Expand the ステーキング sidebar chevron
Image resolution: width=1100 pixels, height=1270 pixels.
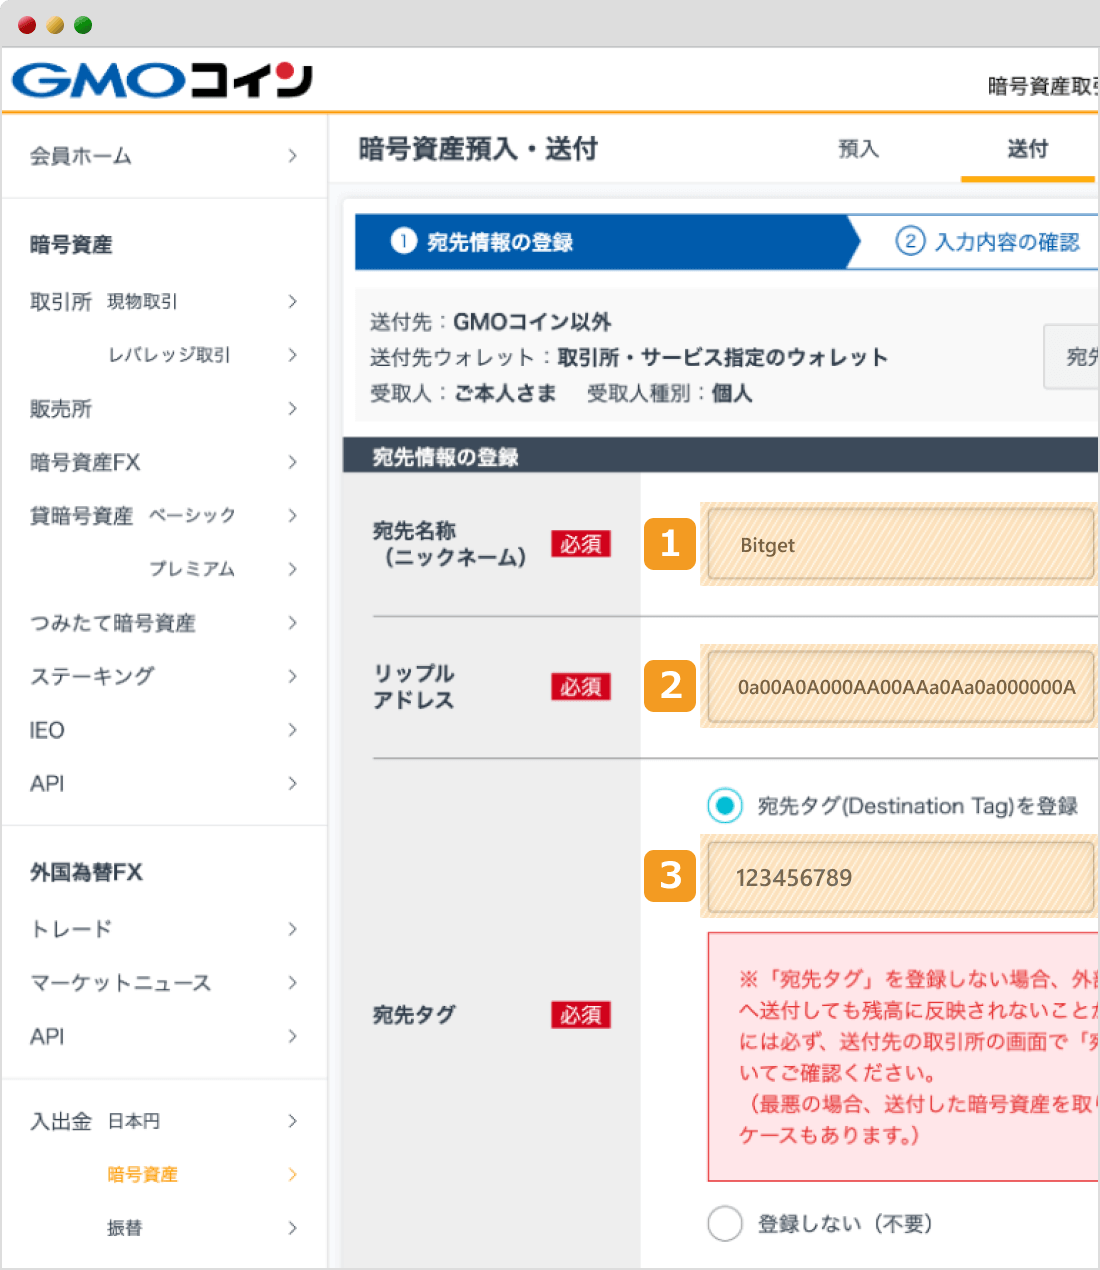[292, 676]
